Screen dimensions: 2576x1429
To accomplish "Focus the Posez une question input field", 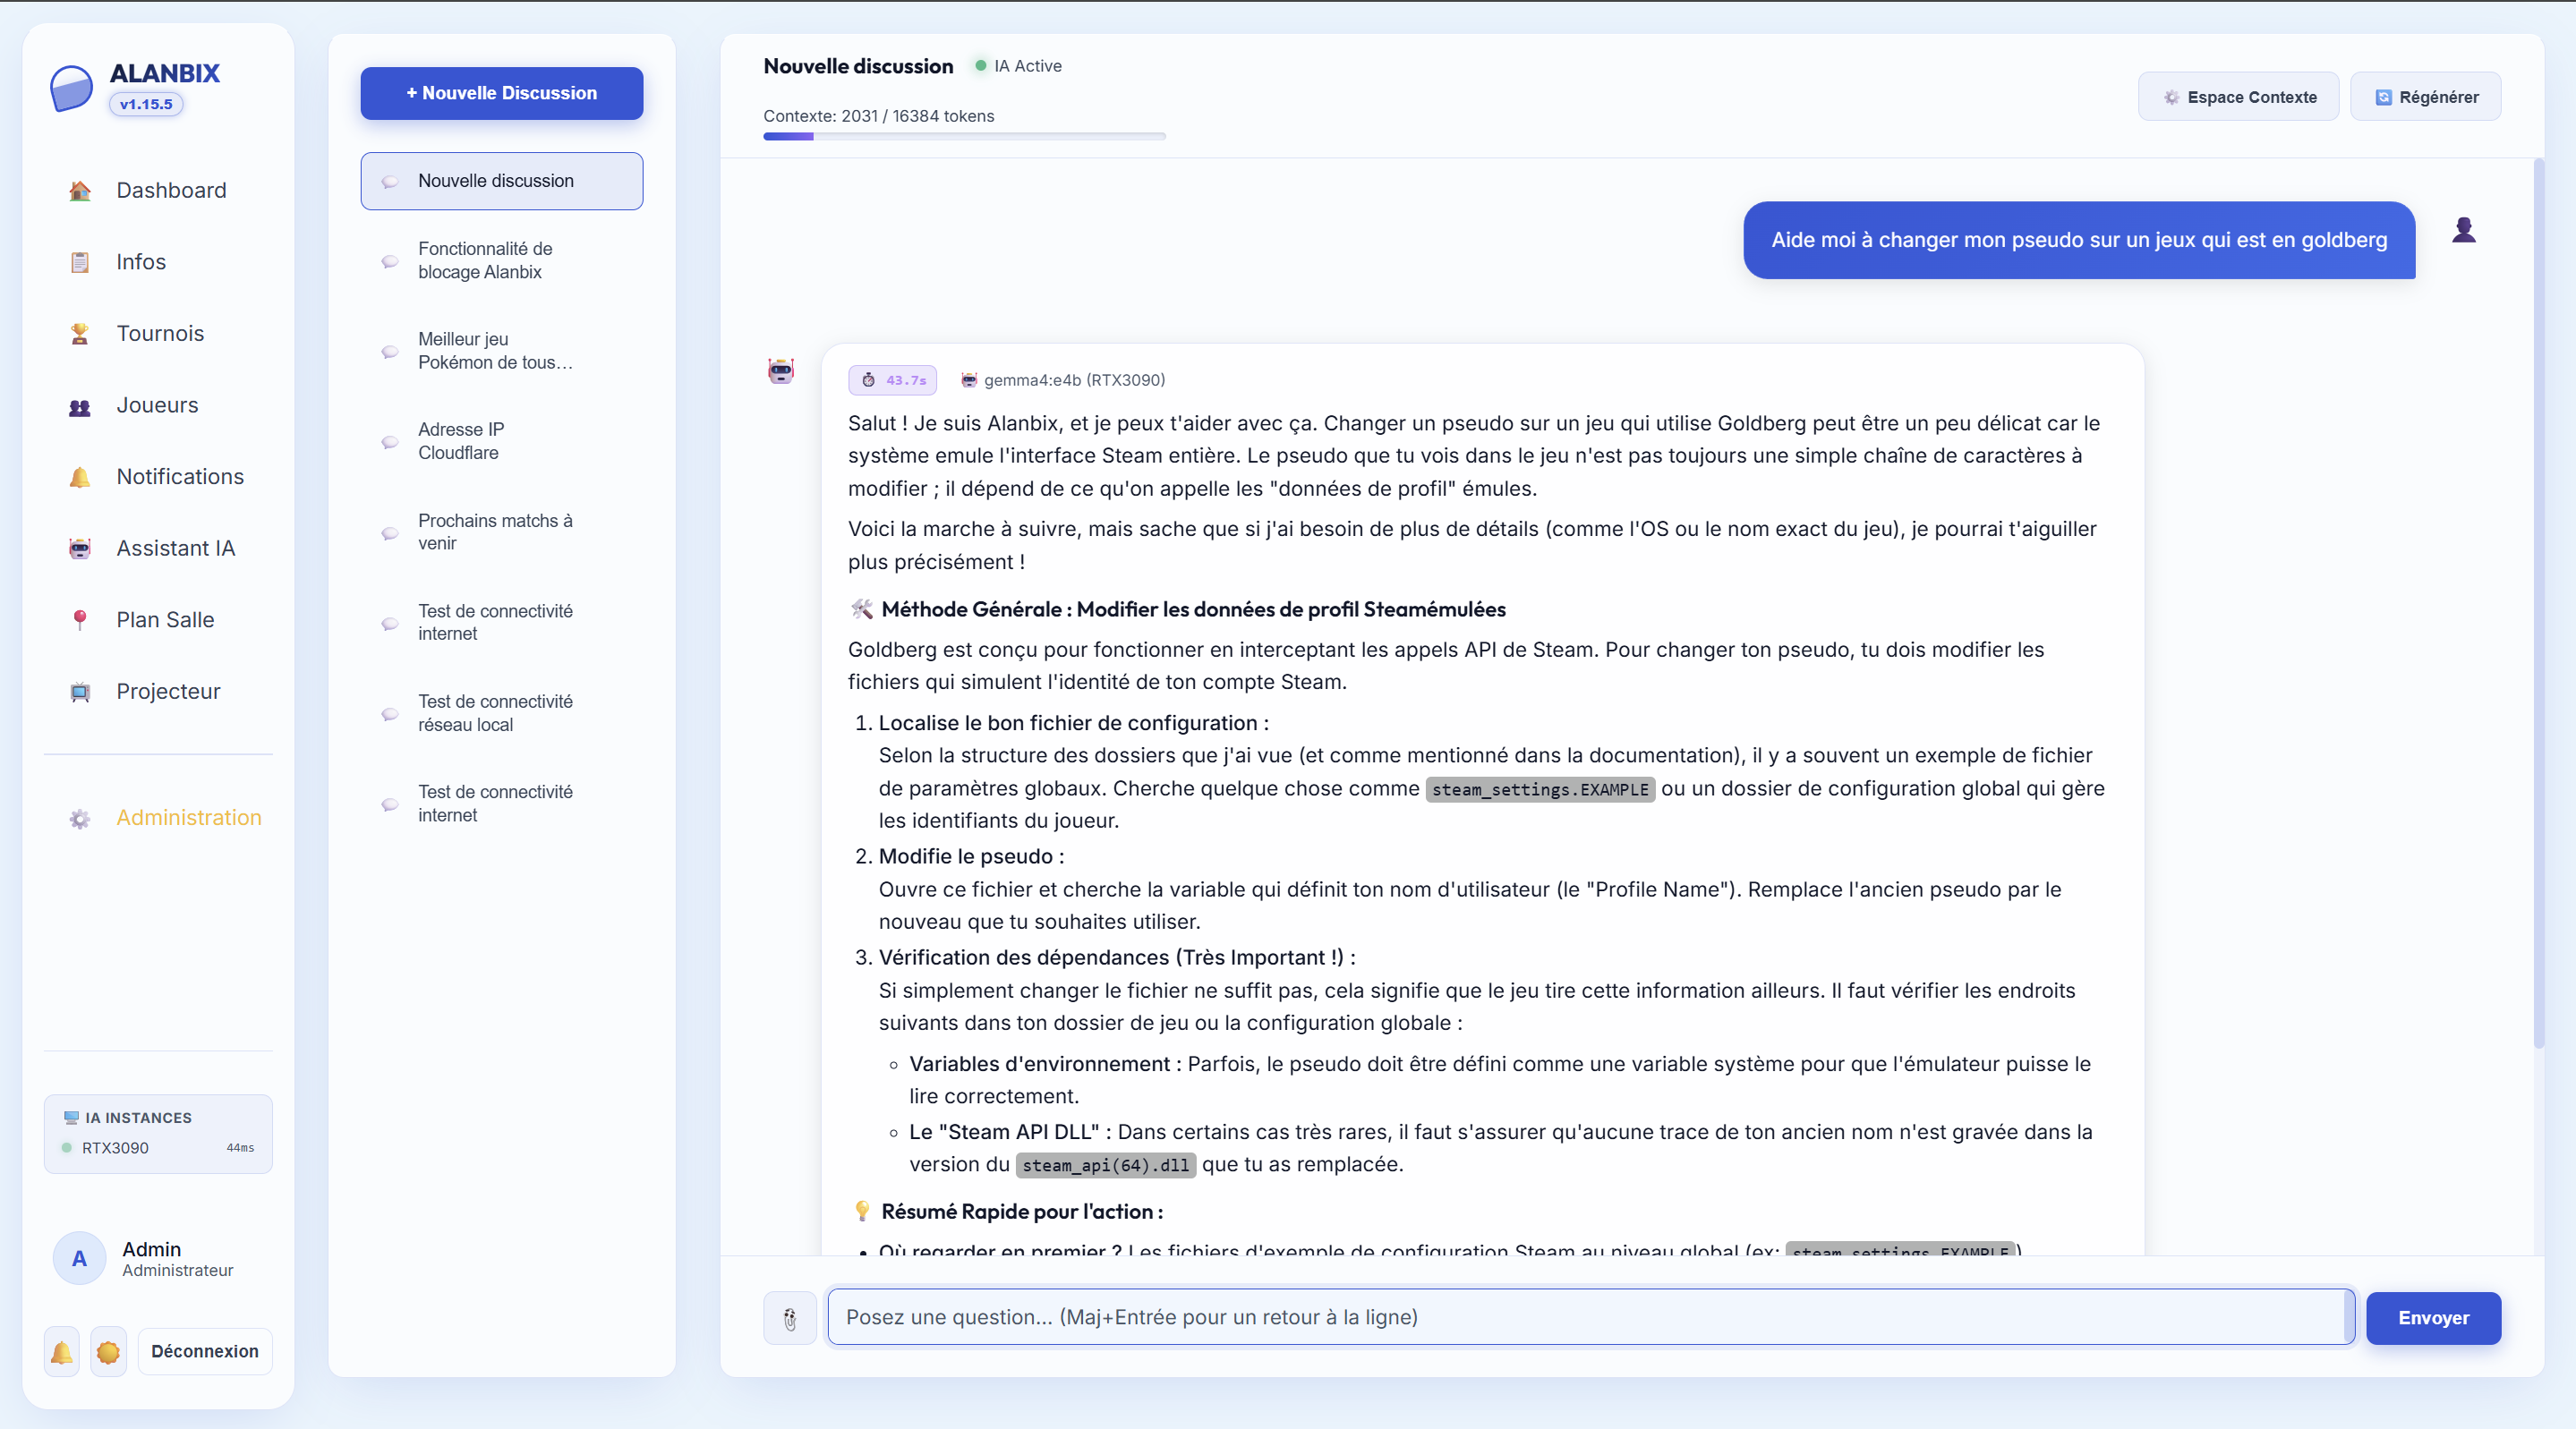I will click(1590, 1318).
